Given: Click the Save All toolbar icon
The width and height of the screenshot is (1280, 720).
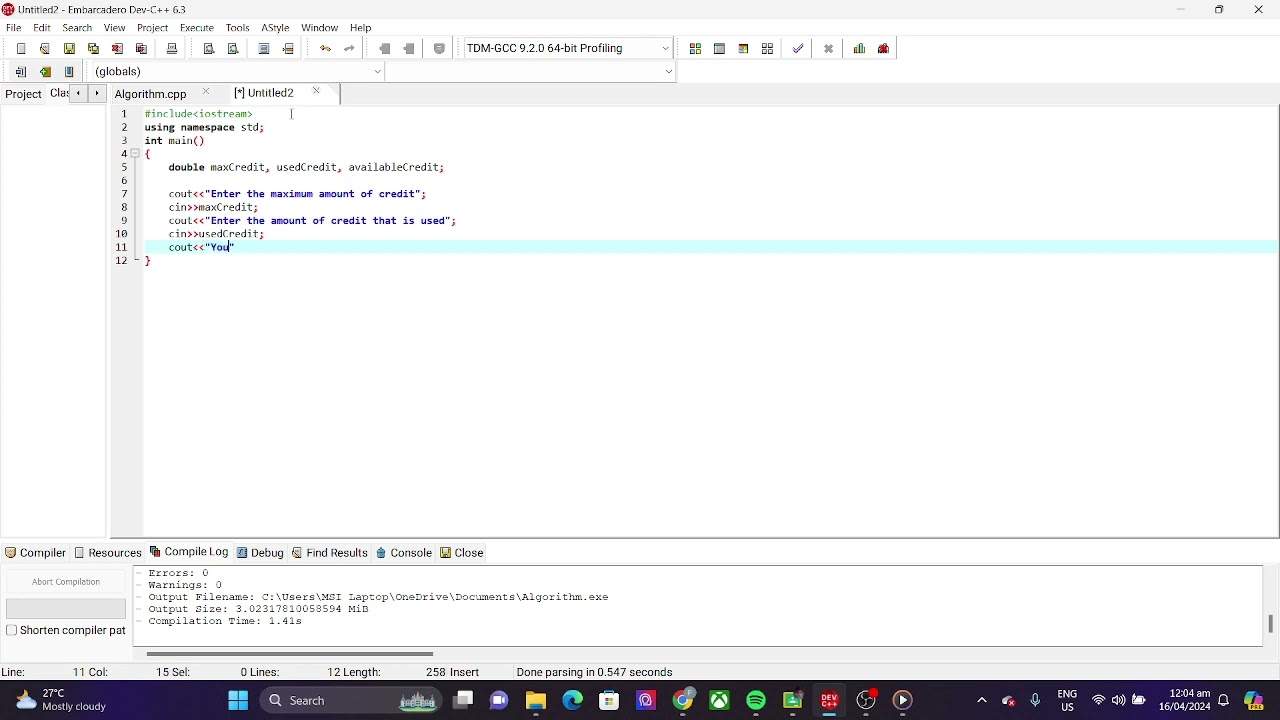Looking at the screenshot, I should [x=93, y=48].
